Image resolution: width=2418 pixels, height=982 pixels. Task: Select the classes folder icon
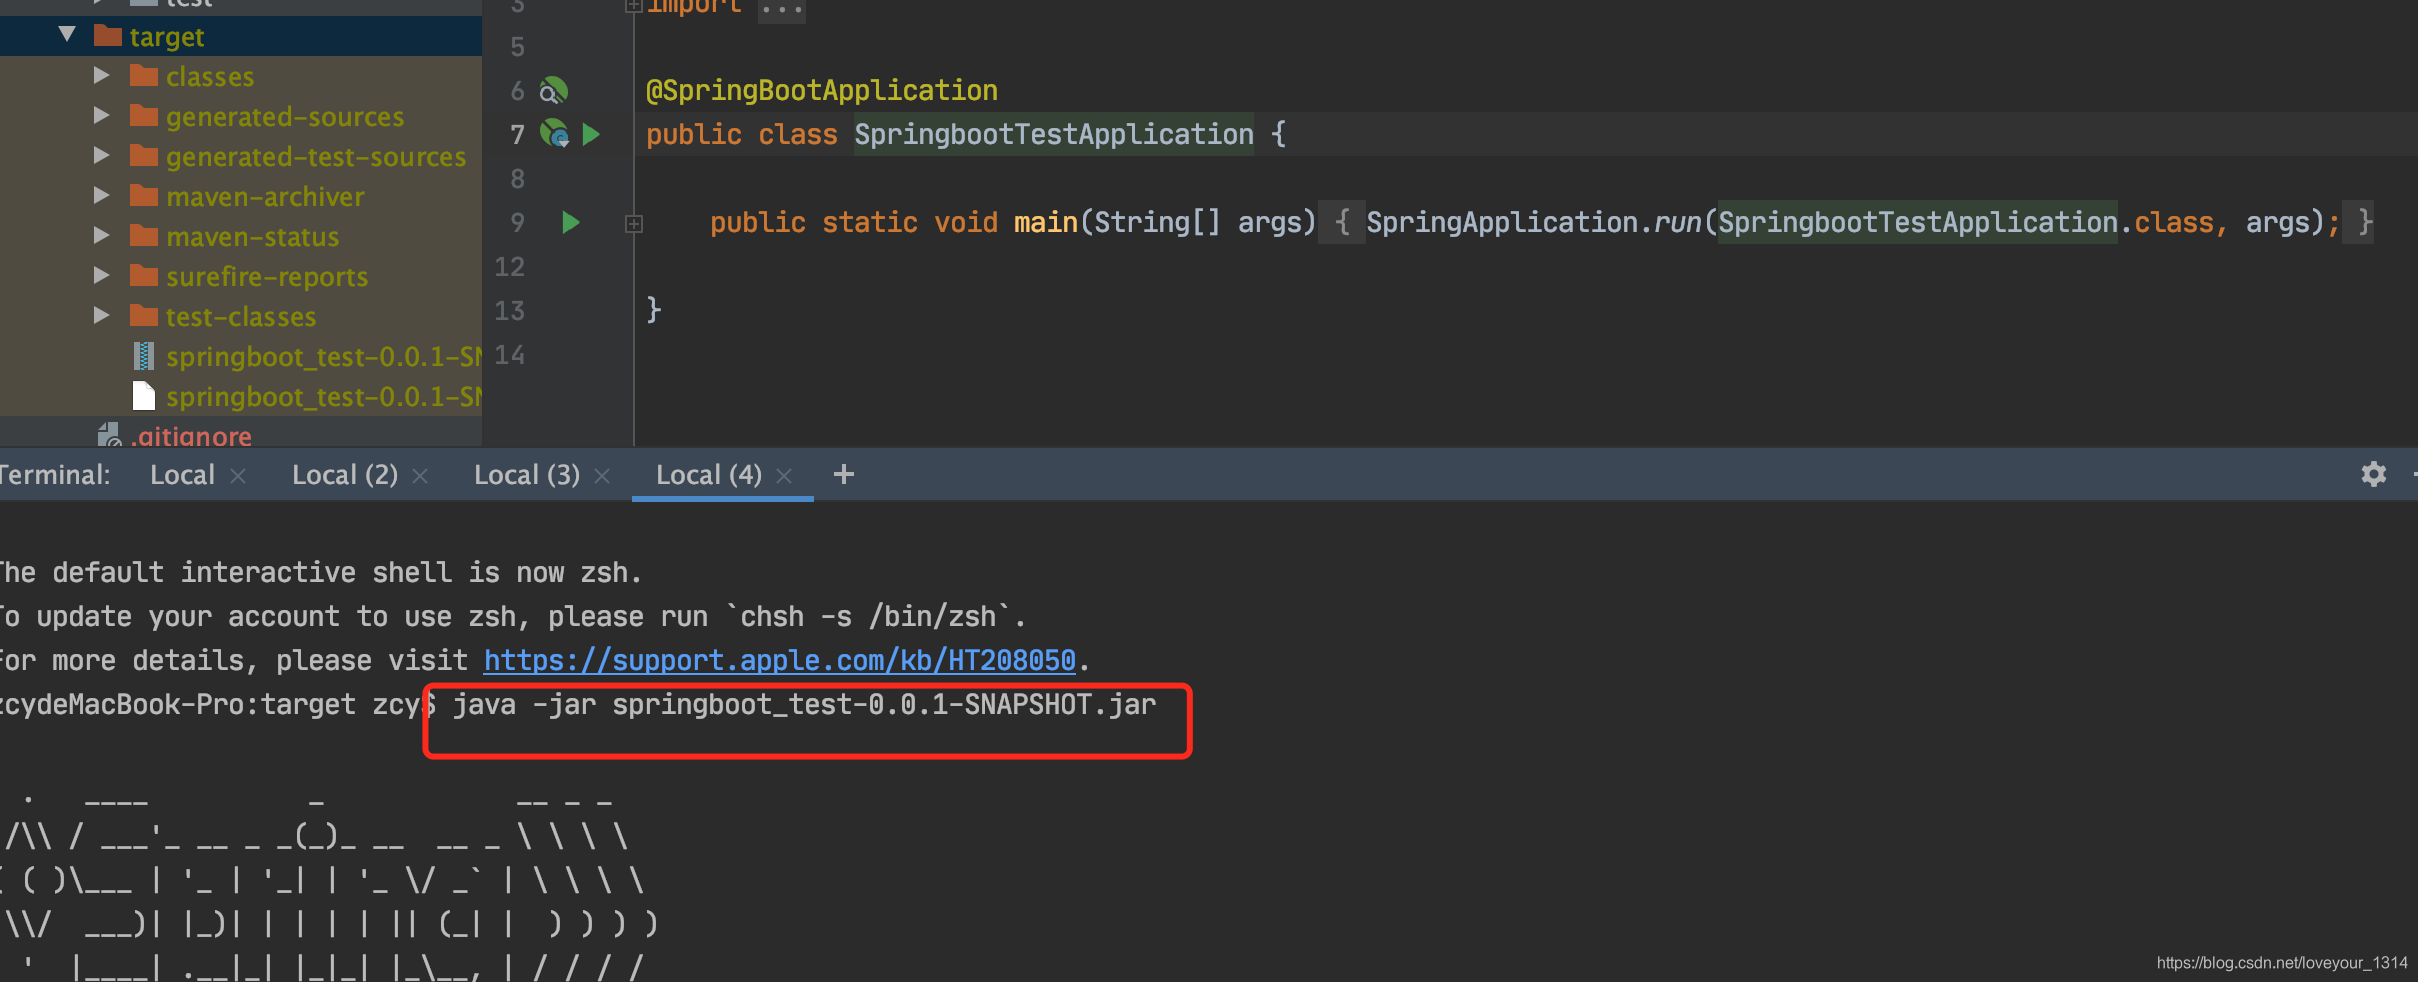144,76
